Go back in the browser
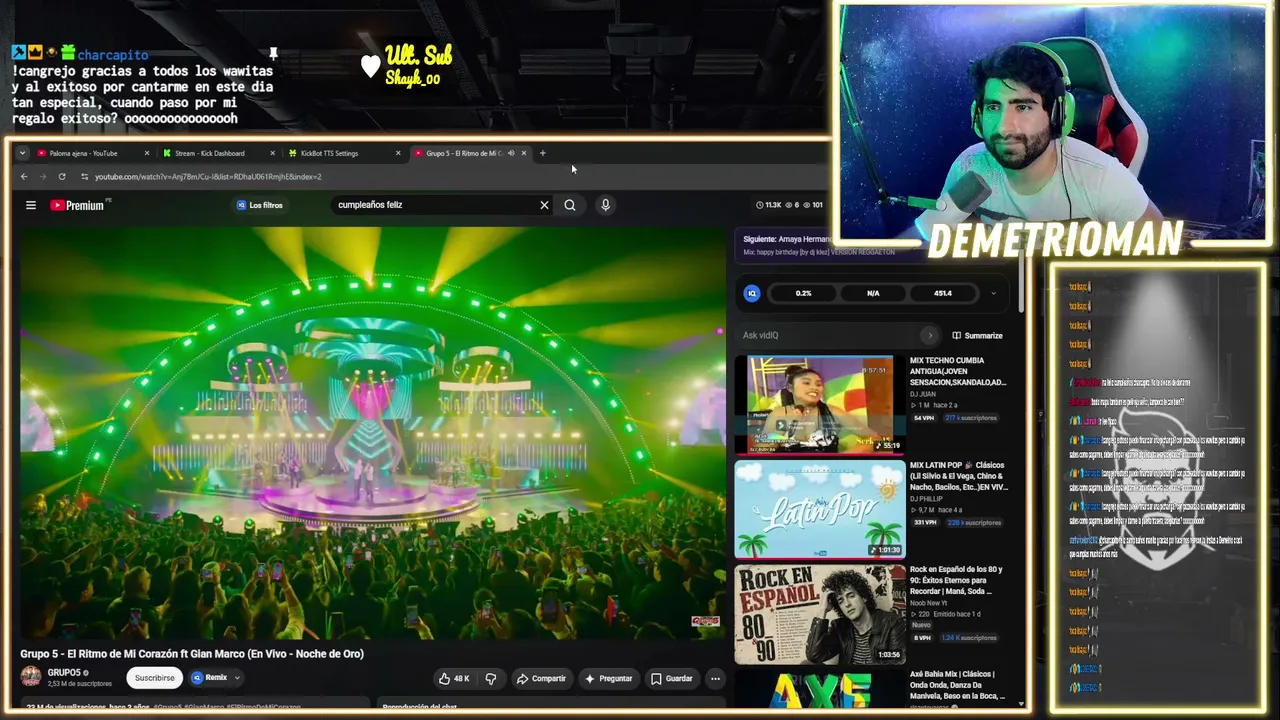 click(x=24, y=177)
